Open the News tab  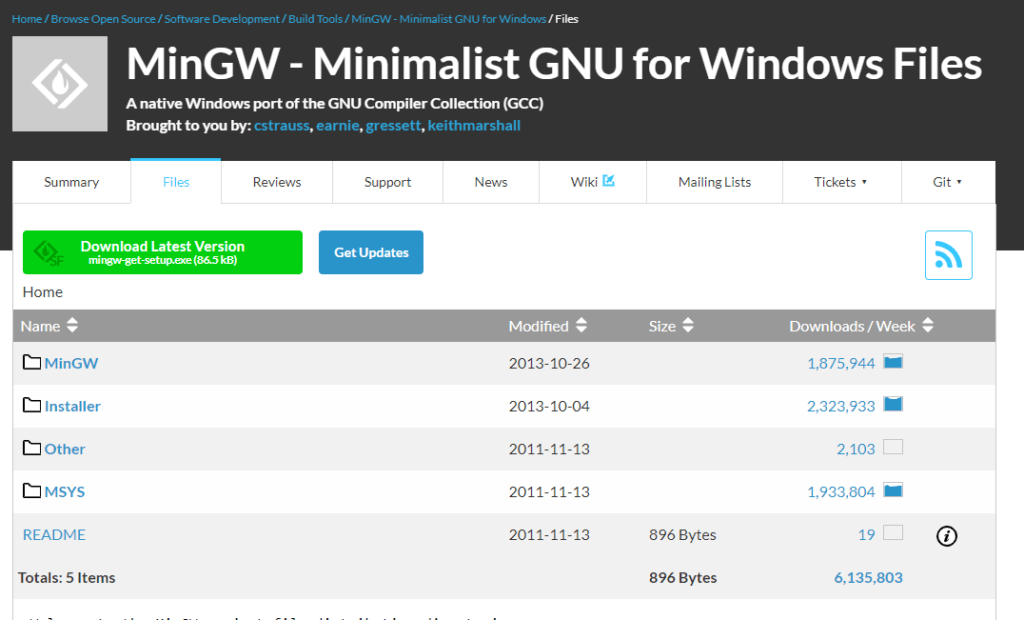tap(491, 182)
